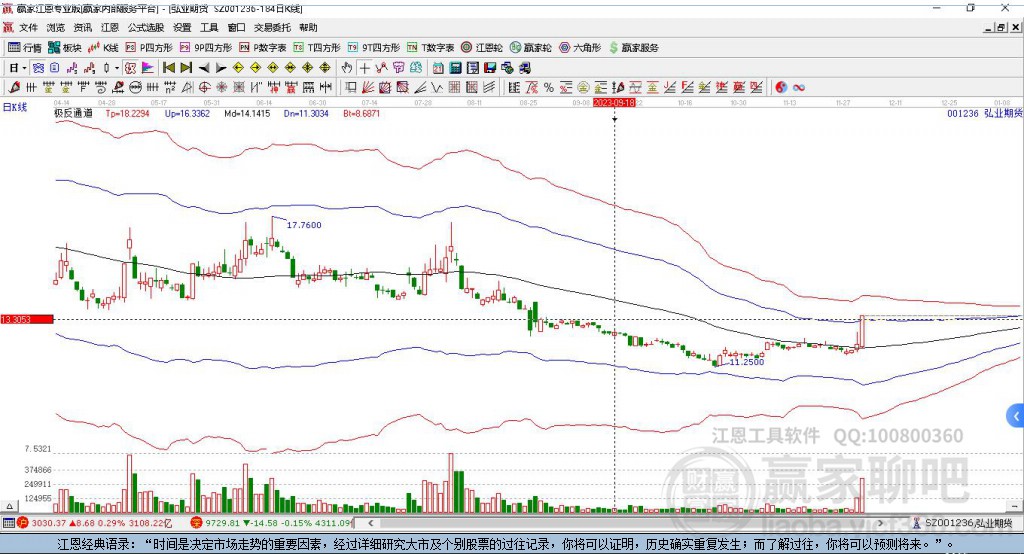This screenshot has width=1024, height=554.
Task: Click the black right arrow
Action: pos(221,68)
